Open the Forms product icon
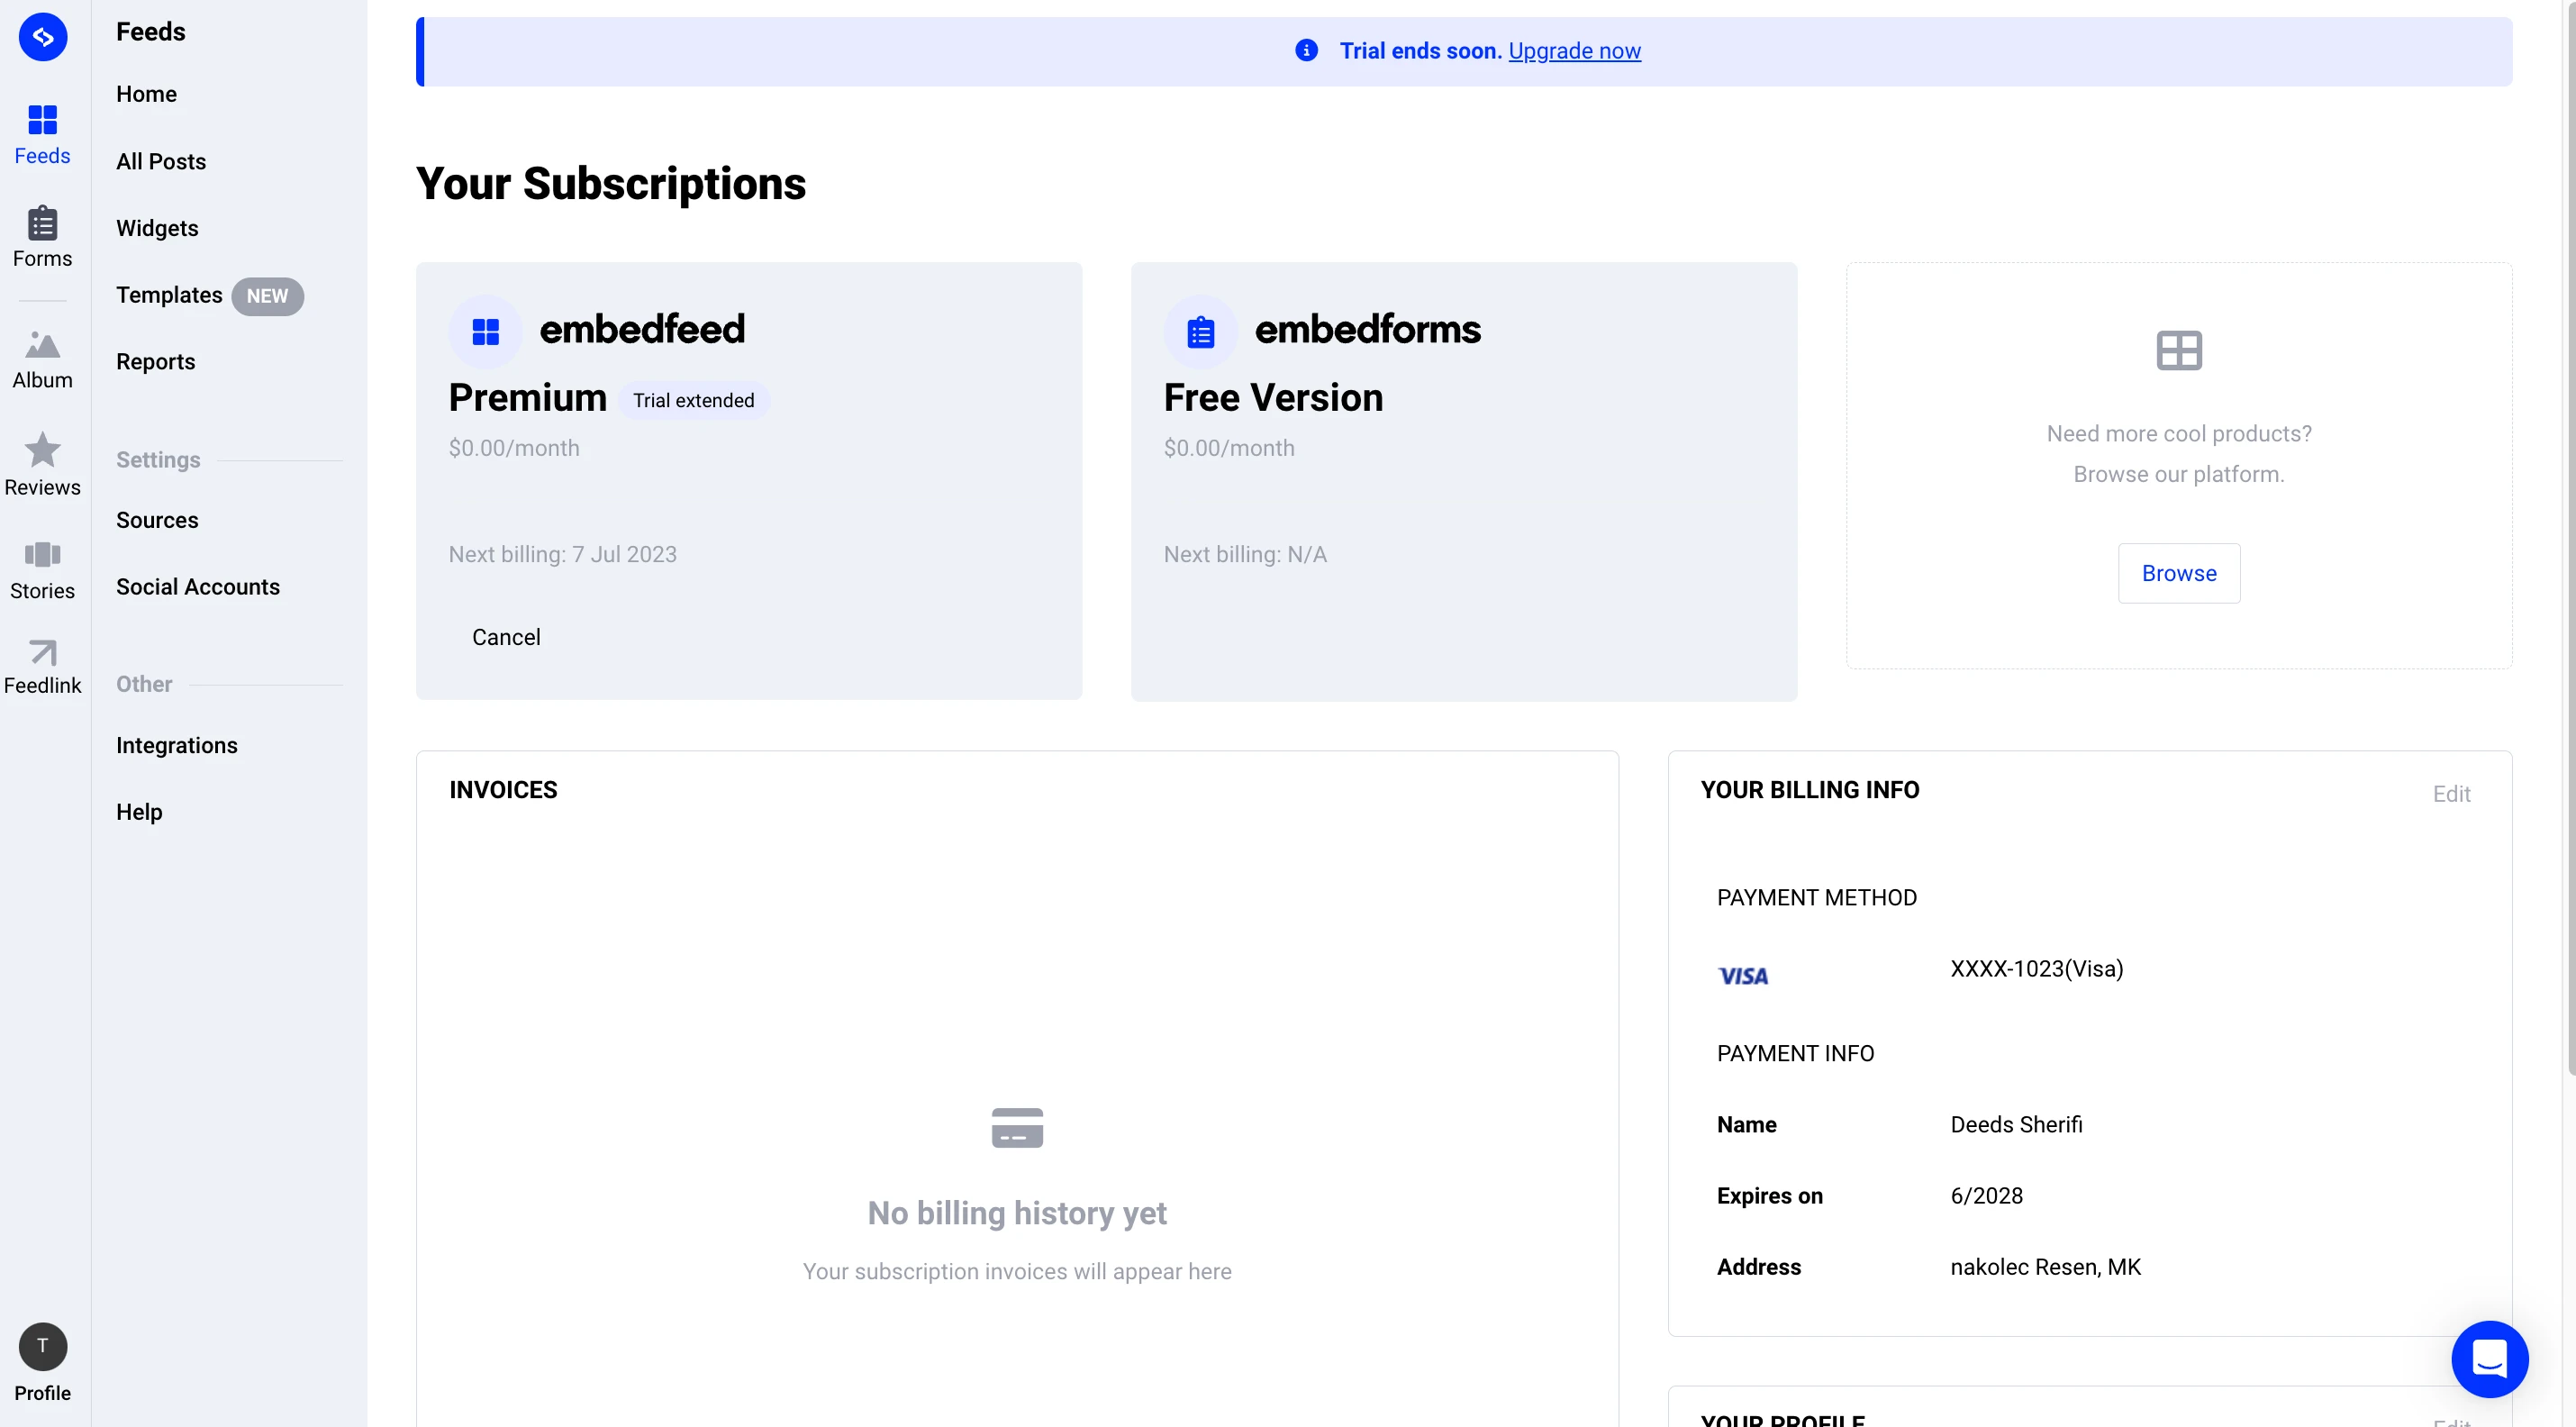Viewport: 2576px width, 1427px height. point(43,222)
